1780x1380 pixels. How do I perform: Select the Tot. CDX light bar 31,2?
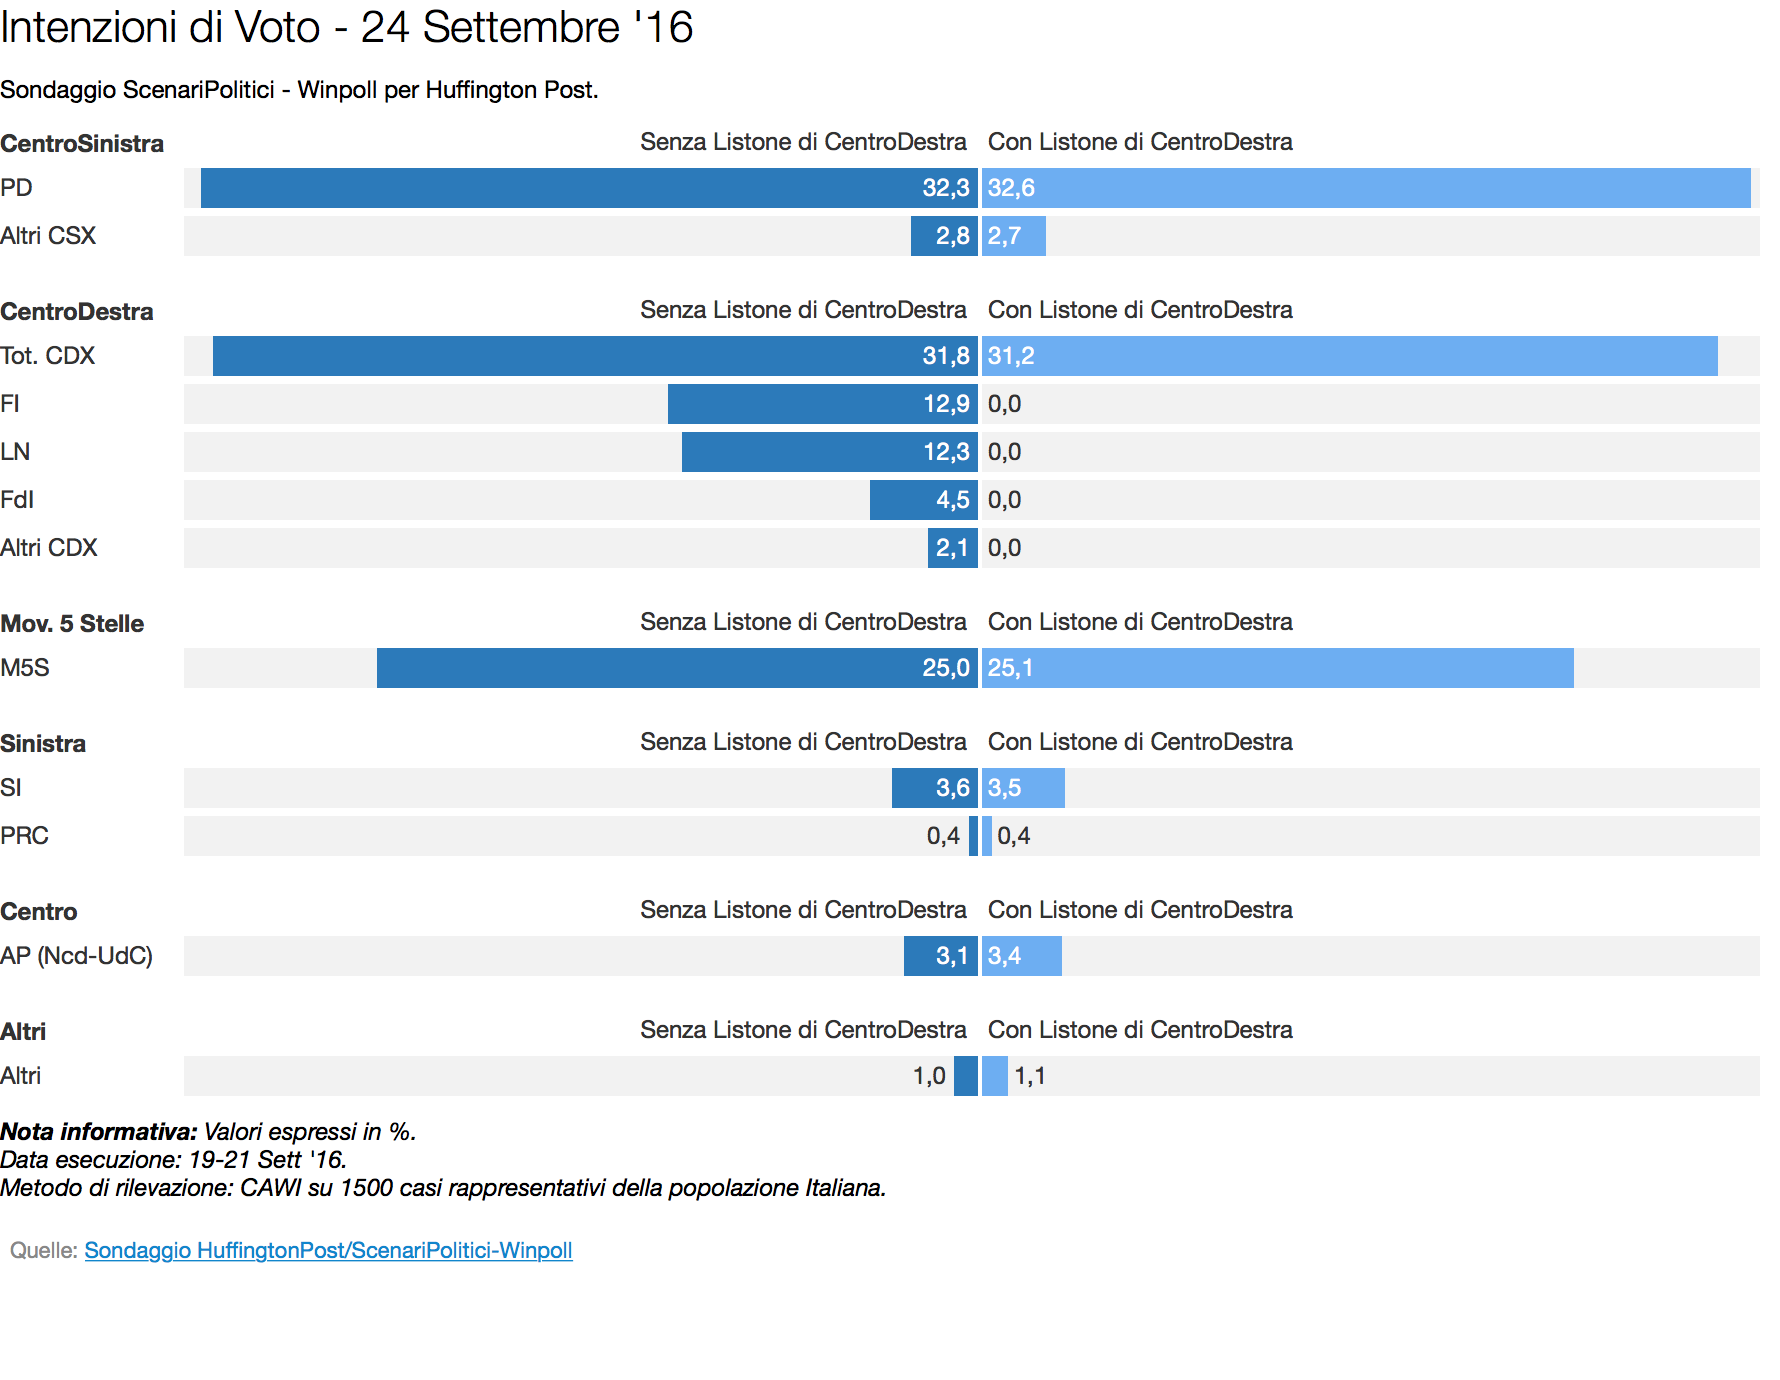click(x=1350, y=356)
